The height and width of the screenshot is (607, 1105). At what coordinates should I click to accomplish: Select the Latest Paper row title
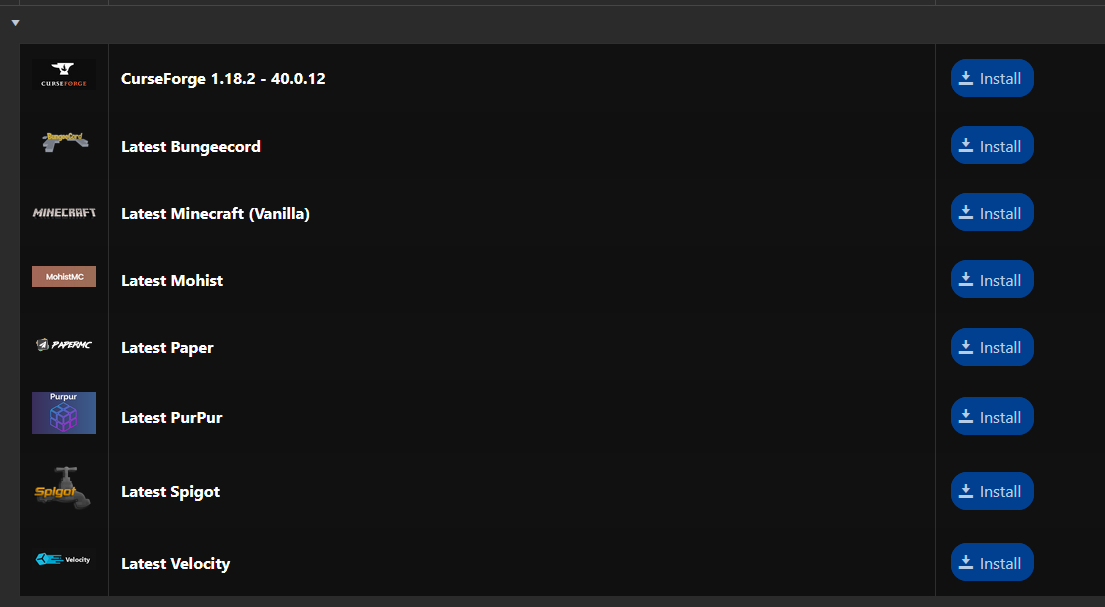click(x=167, y=348)
